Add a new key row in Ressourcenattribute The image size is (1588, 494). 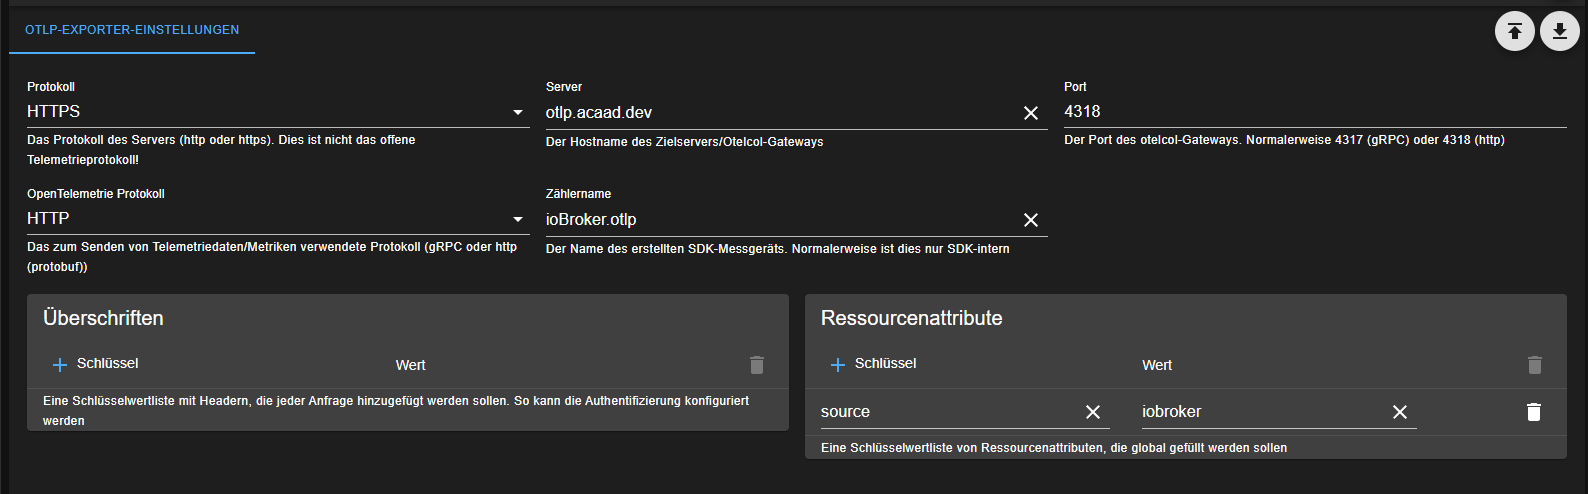838,365
